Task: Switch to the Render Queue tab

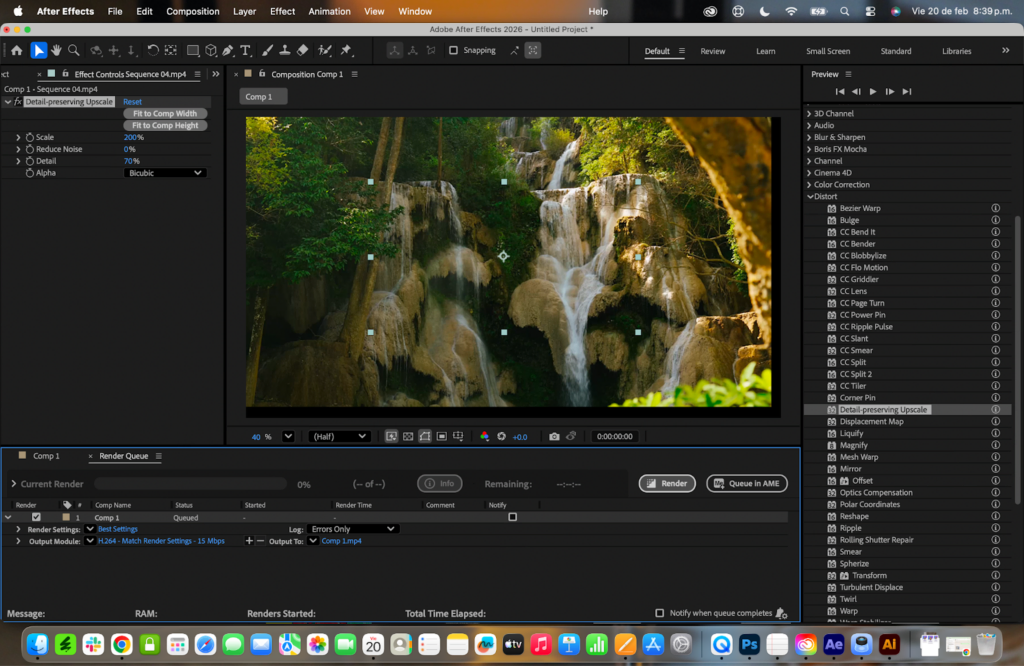Action: click(122, 455)
